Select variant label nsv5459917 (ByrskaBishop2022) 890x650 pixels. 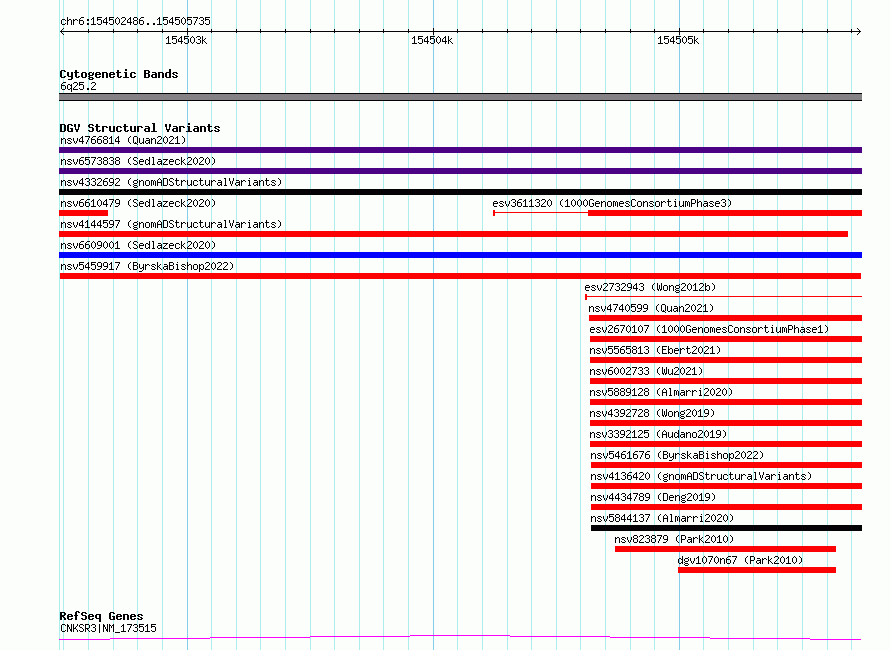click(x=147, y=266)
